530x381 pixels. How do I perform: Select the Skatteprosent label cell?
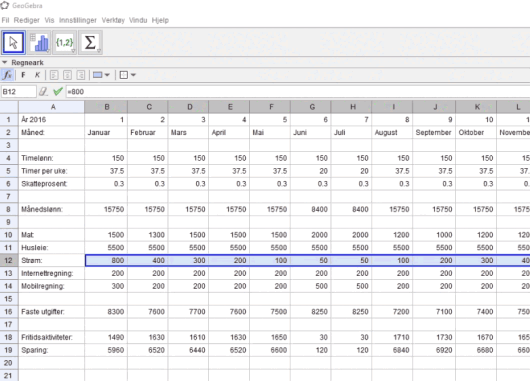click(x=51, y=184)
